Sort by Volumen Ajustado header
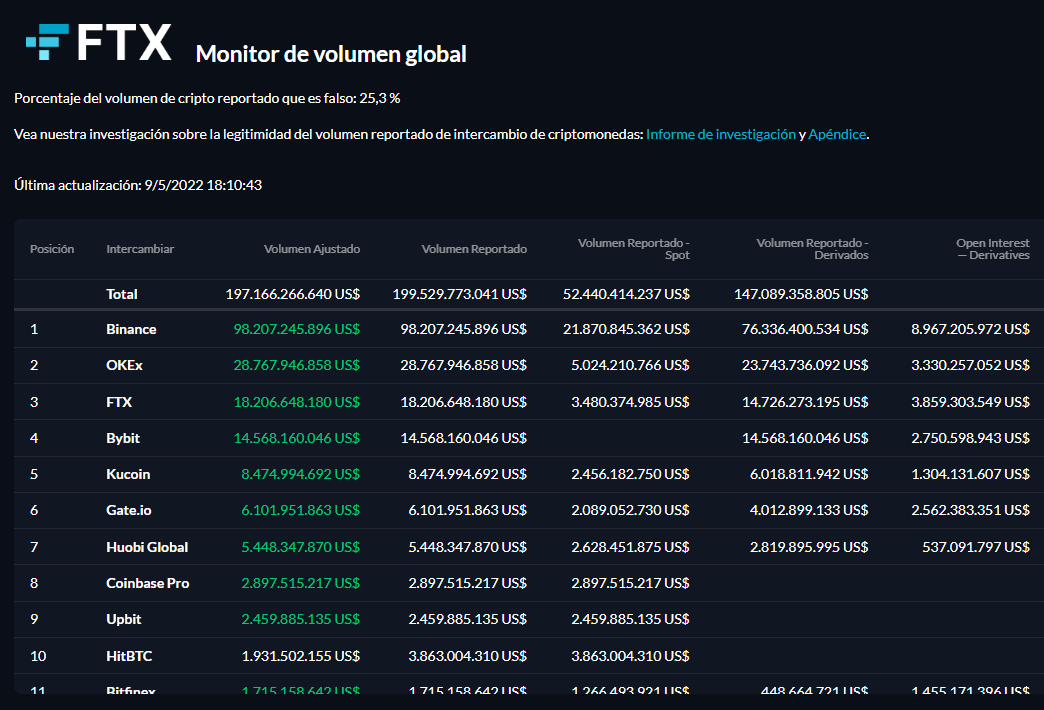Screen dimensions: 1044x710 click(312, 249)
